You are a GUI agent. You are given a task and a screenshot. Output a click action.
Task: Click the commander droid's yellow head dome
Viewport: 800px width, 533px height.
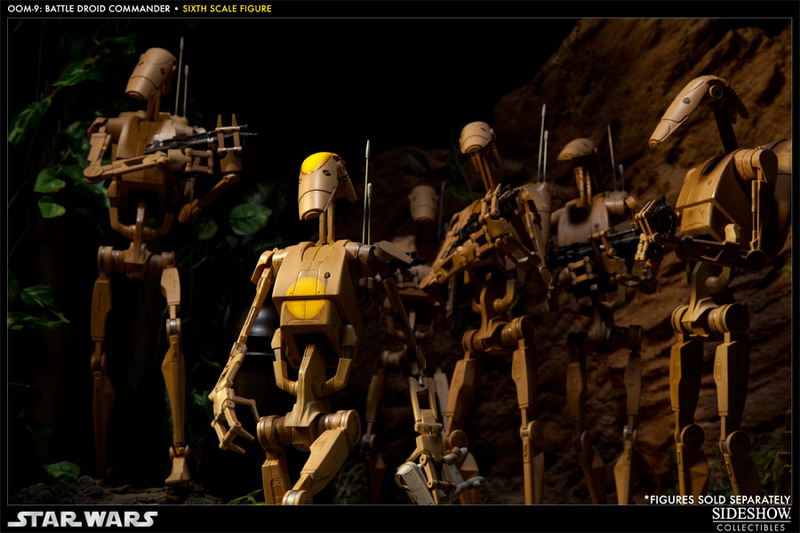pos(318,163)
